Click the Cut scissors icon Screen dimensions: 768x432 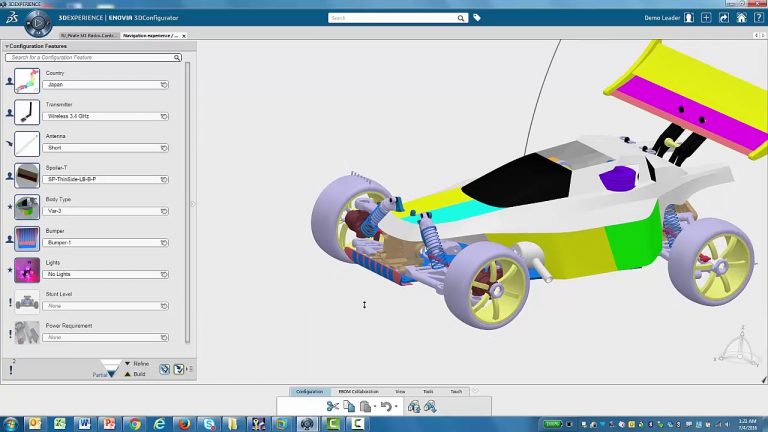click(x=333, y=406)
